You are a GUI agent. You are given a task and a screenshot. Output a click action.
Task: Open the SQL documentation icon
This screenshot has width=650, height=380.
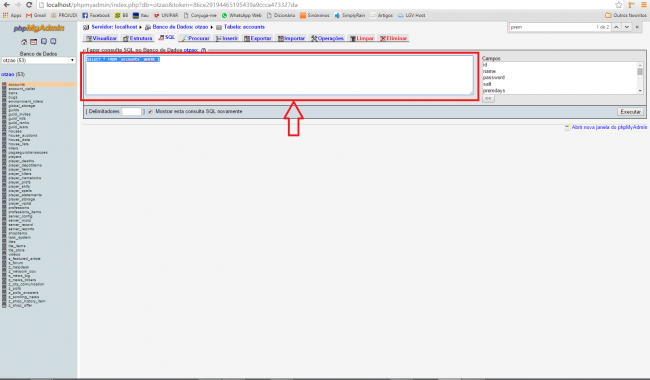pyautogui.click(x=53, y=42)
